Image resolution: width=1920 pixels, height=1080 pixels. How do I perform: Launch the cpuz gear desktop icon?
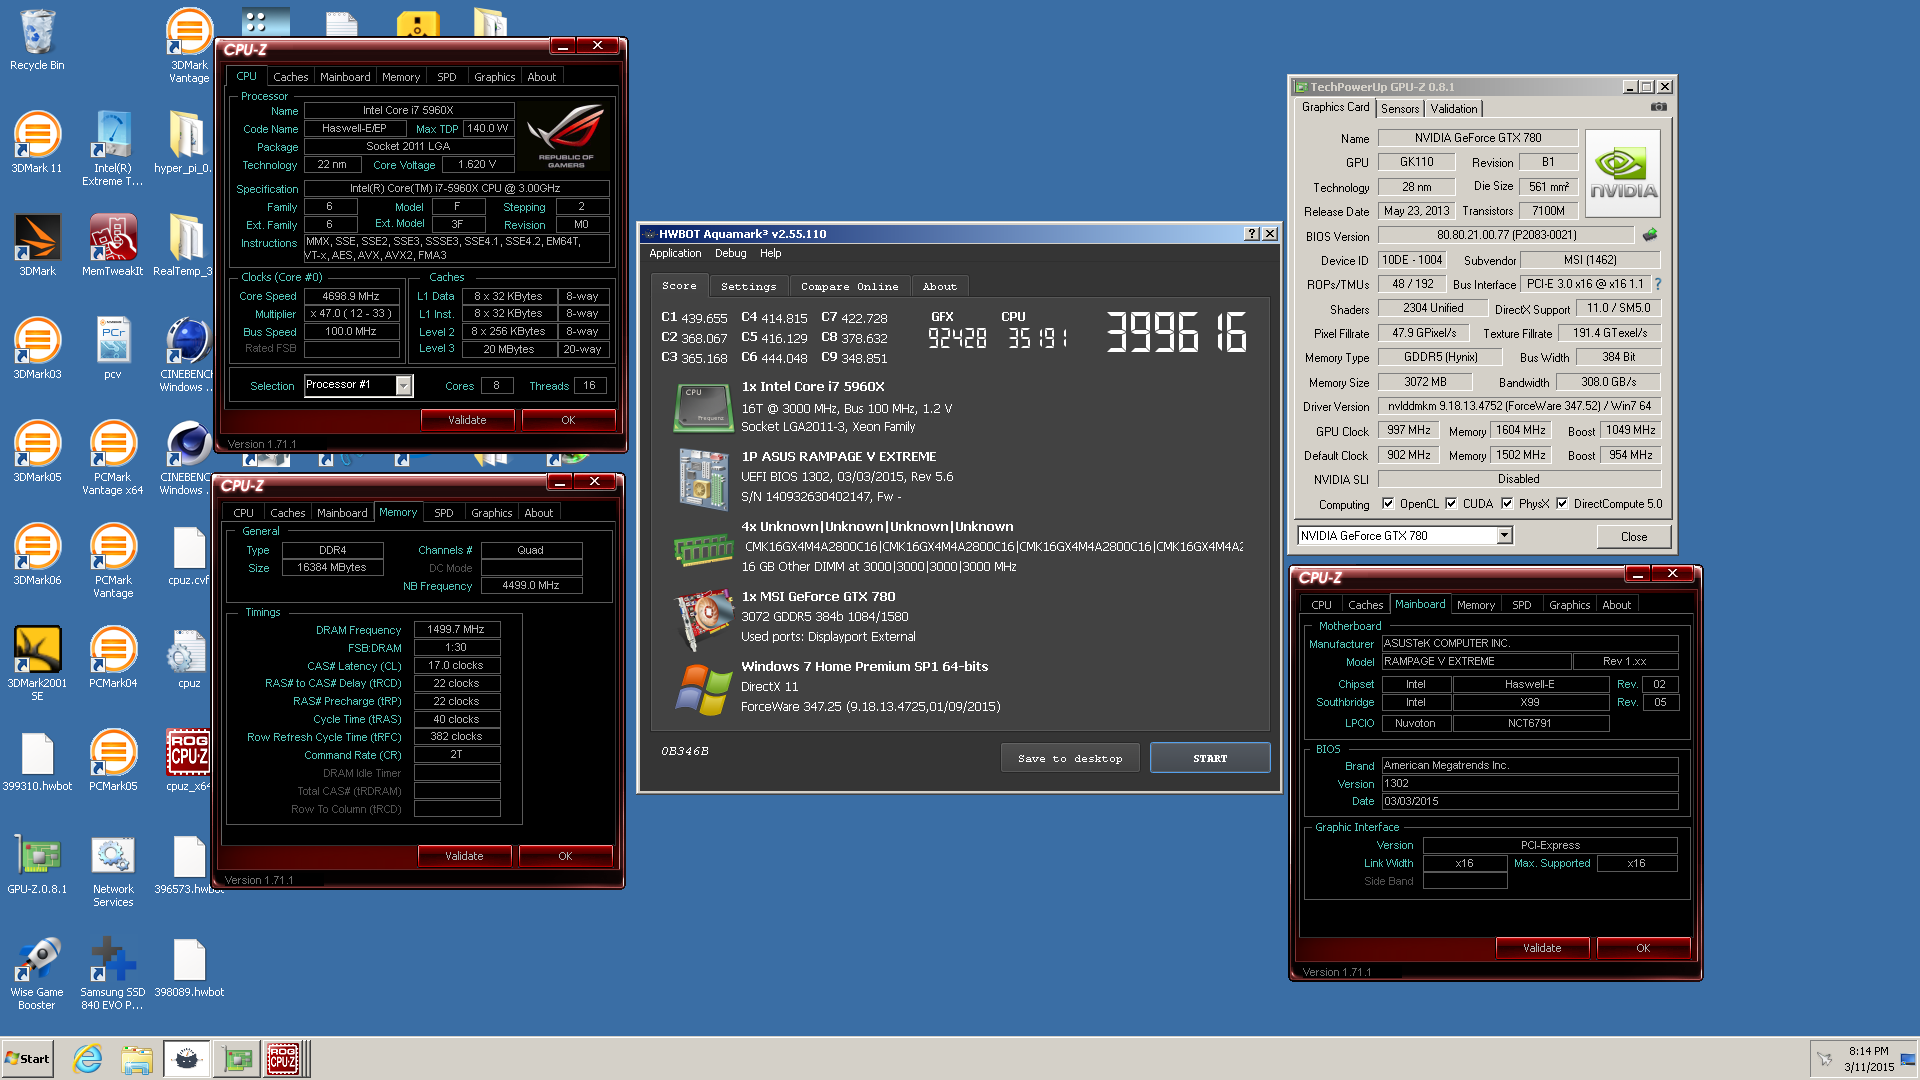pos(187,658)
